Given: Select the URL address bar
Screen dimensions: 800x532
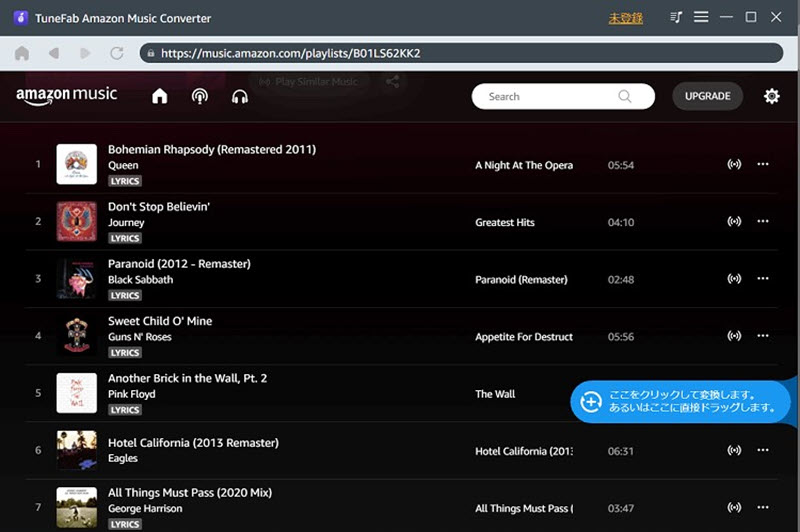Looking at the screenshot, I should coord(461,53).
